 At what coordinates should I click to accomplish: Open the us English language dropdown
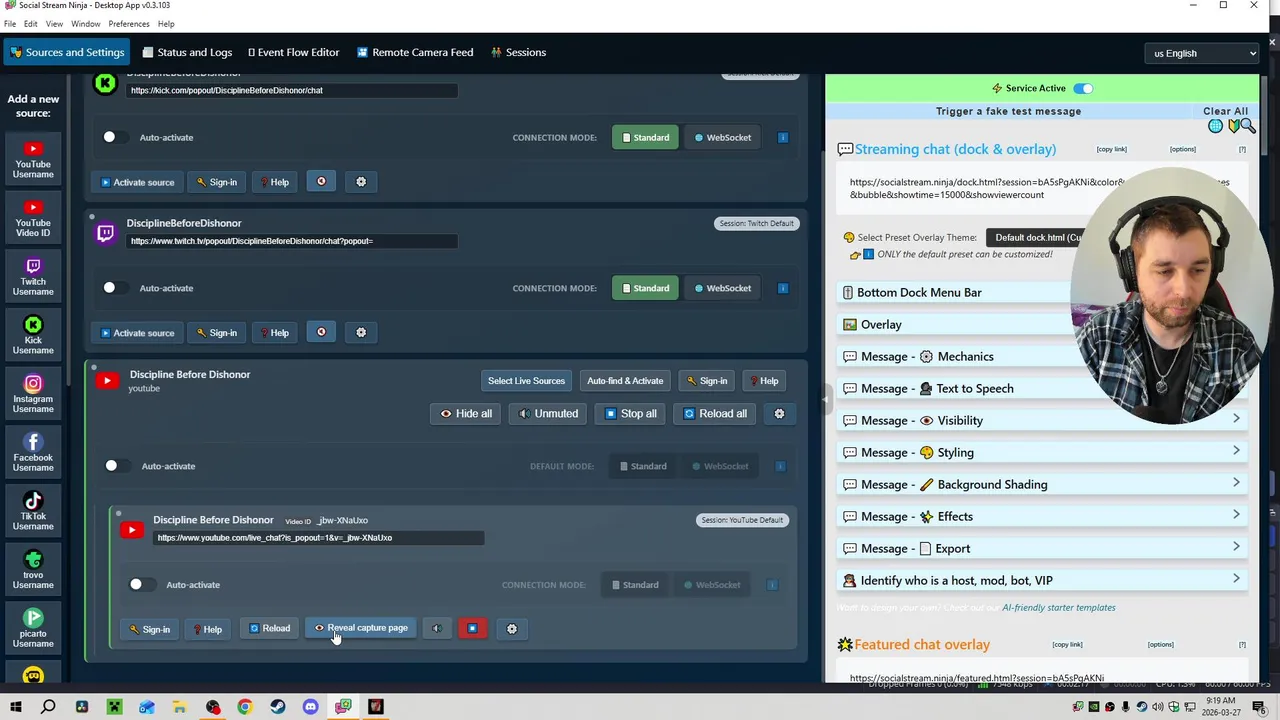point(1204,53)
